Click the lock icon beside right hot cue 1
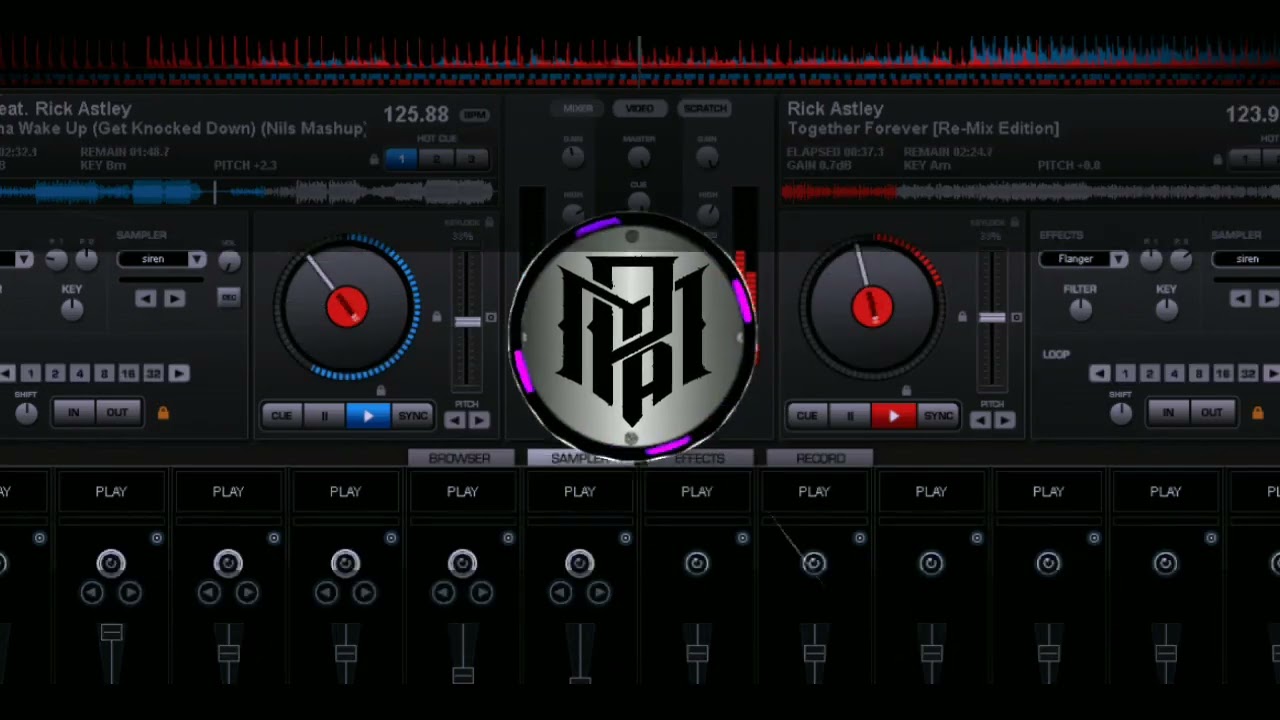Screen dimensions: 1280x720 click(x=1217, y=159)
